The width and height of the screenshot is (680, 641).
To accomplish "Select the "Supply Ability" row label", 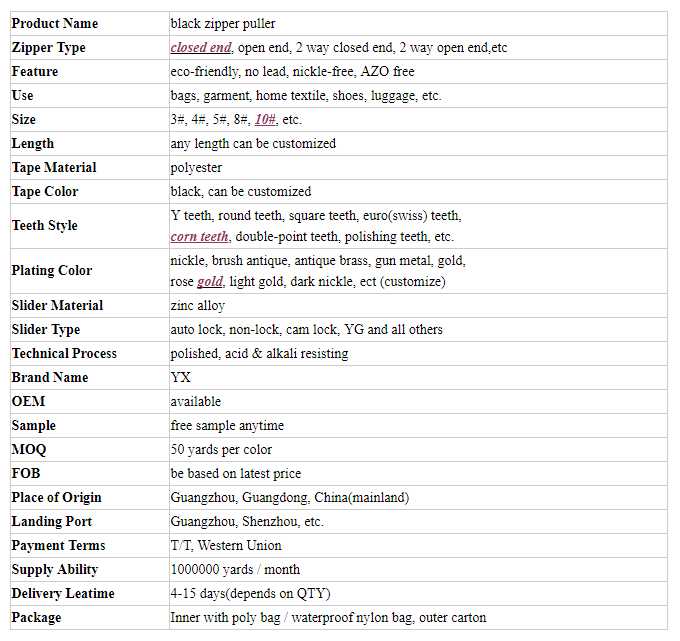I will pyautogui.click(x=55, y=570).
